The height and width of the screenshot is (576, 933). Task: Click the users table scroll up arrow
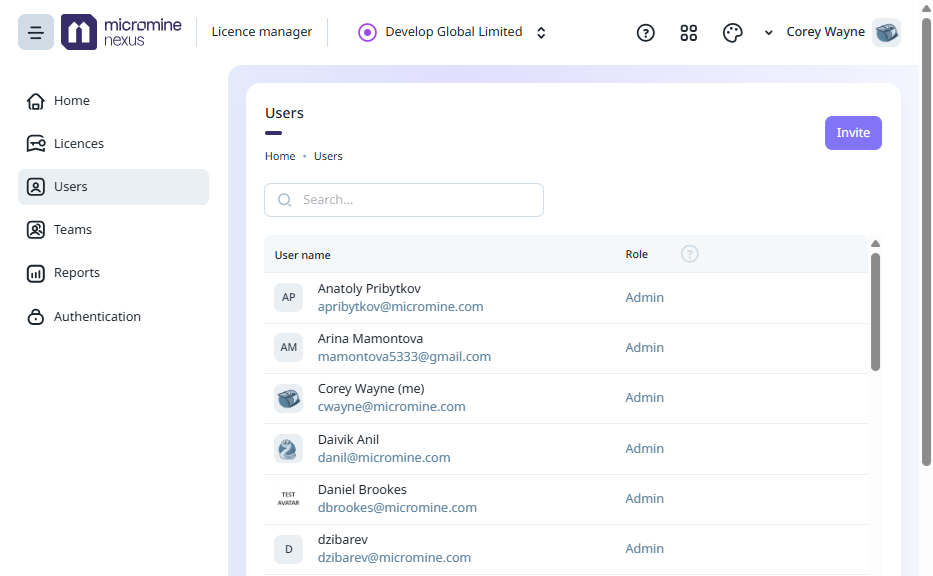pyautogui.click(x=875, y=243)
